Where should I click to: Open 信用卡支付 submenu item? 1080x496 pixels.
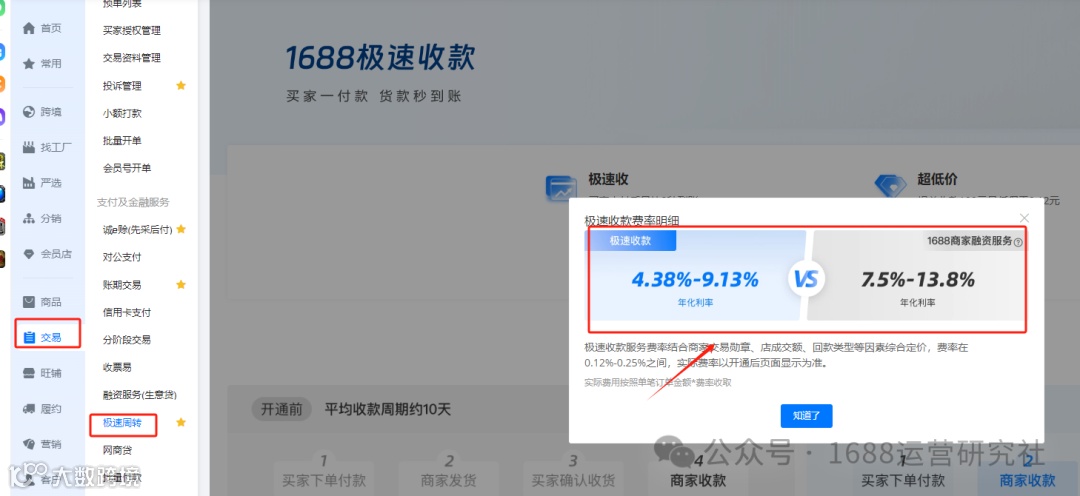(127, 312)
